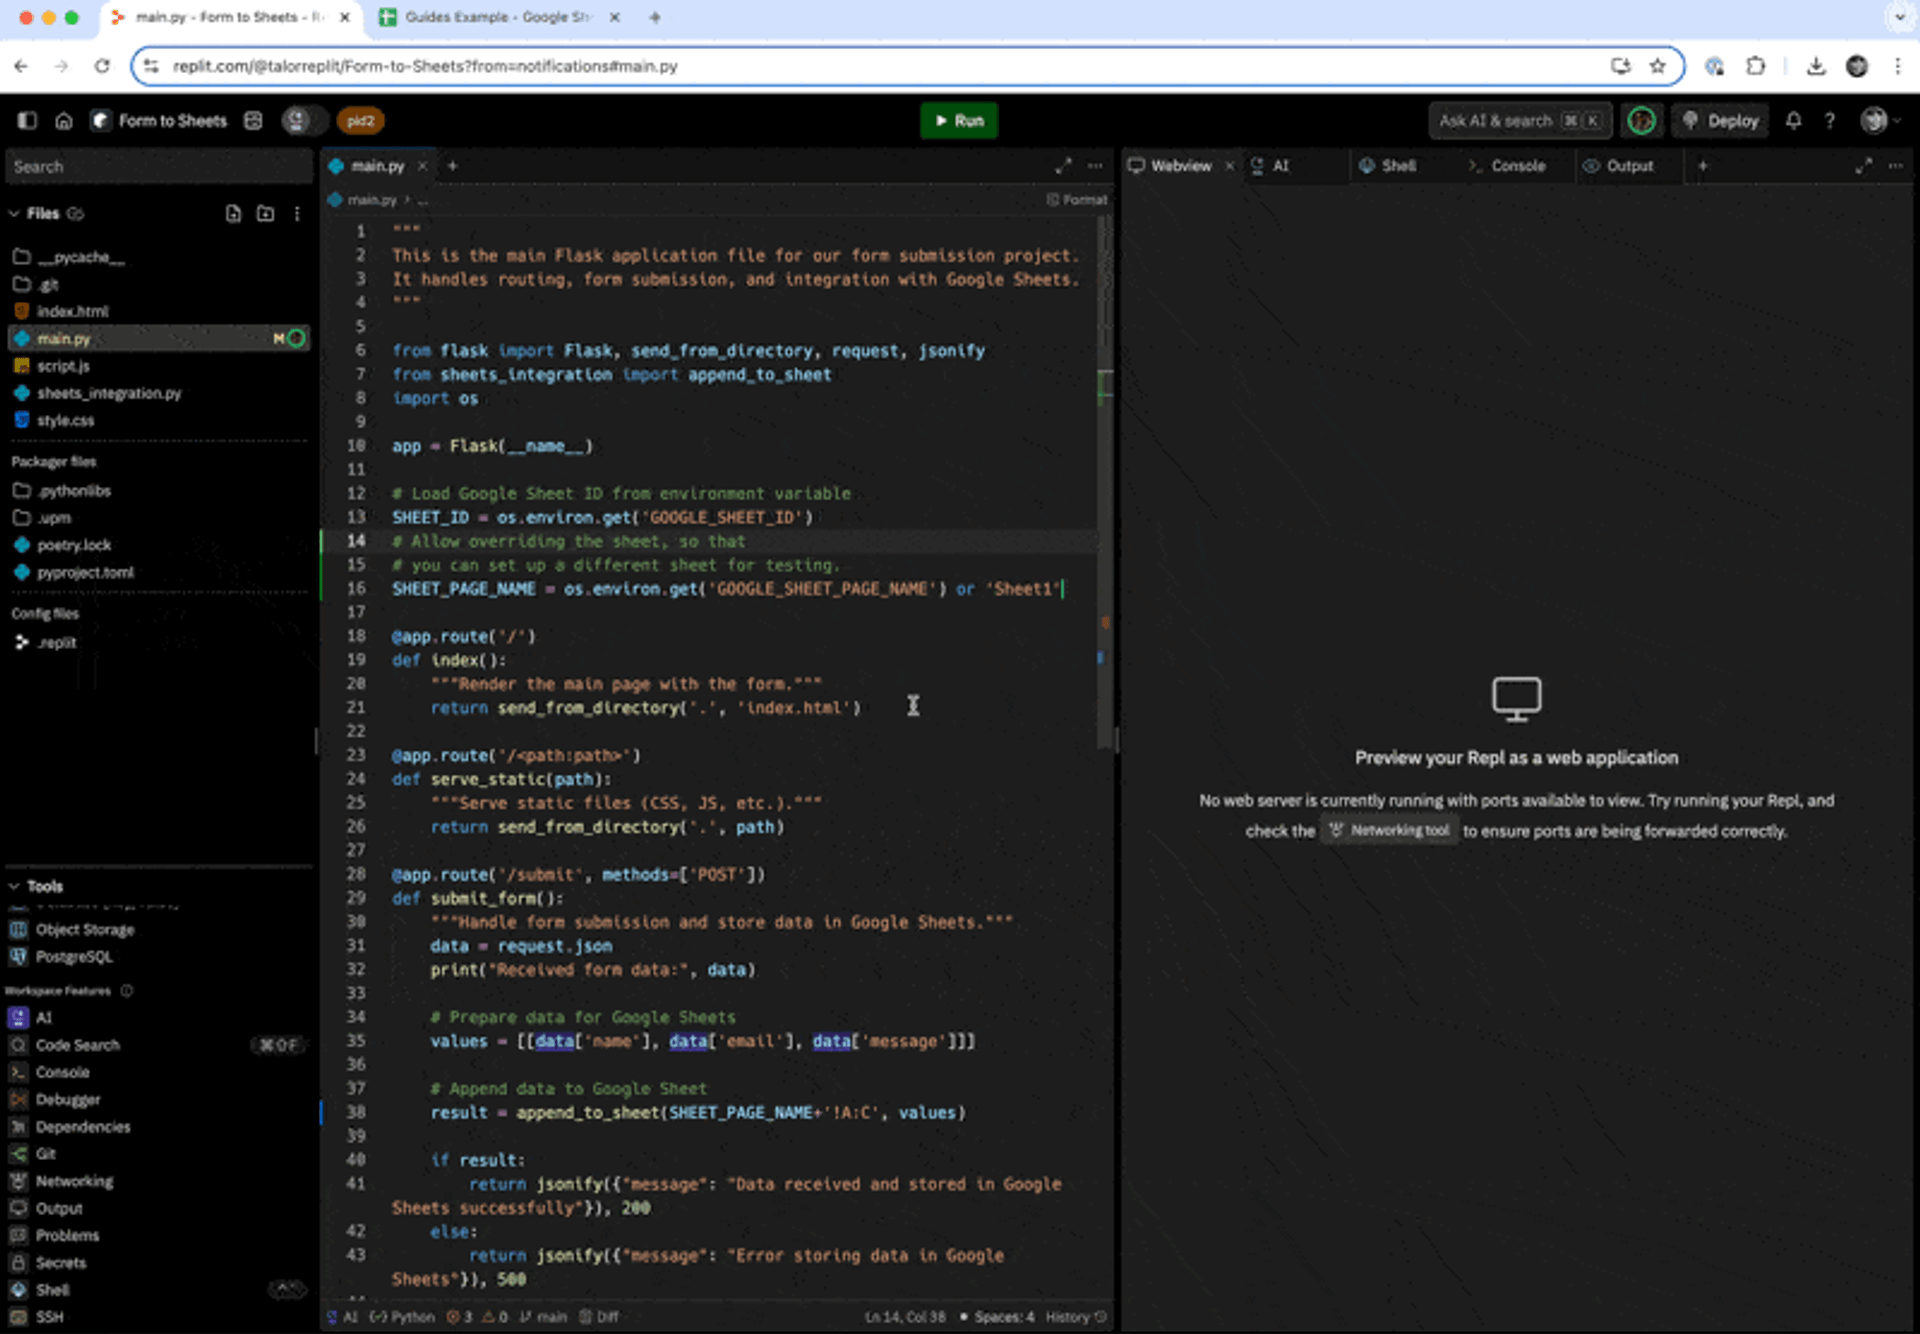This screenshot has width=1920, height=1334.
Task: Click the Networking tool link
Action: pyautogui.click(x=1390, y=831)
